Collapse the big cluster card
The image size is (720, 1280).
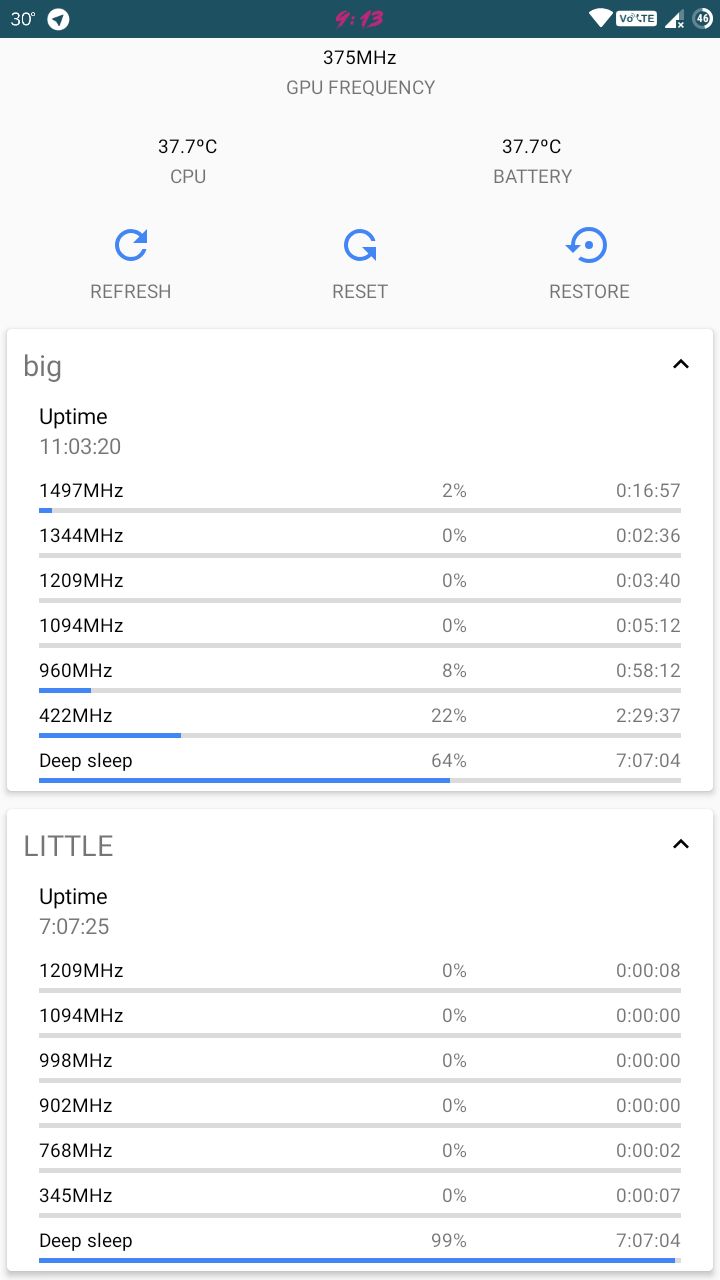click(x=681, y=364)
